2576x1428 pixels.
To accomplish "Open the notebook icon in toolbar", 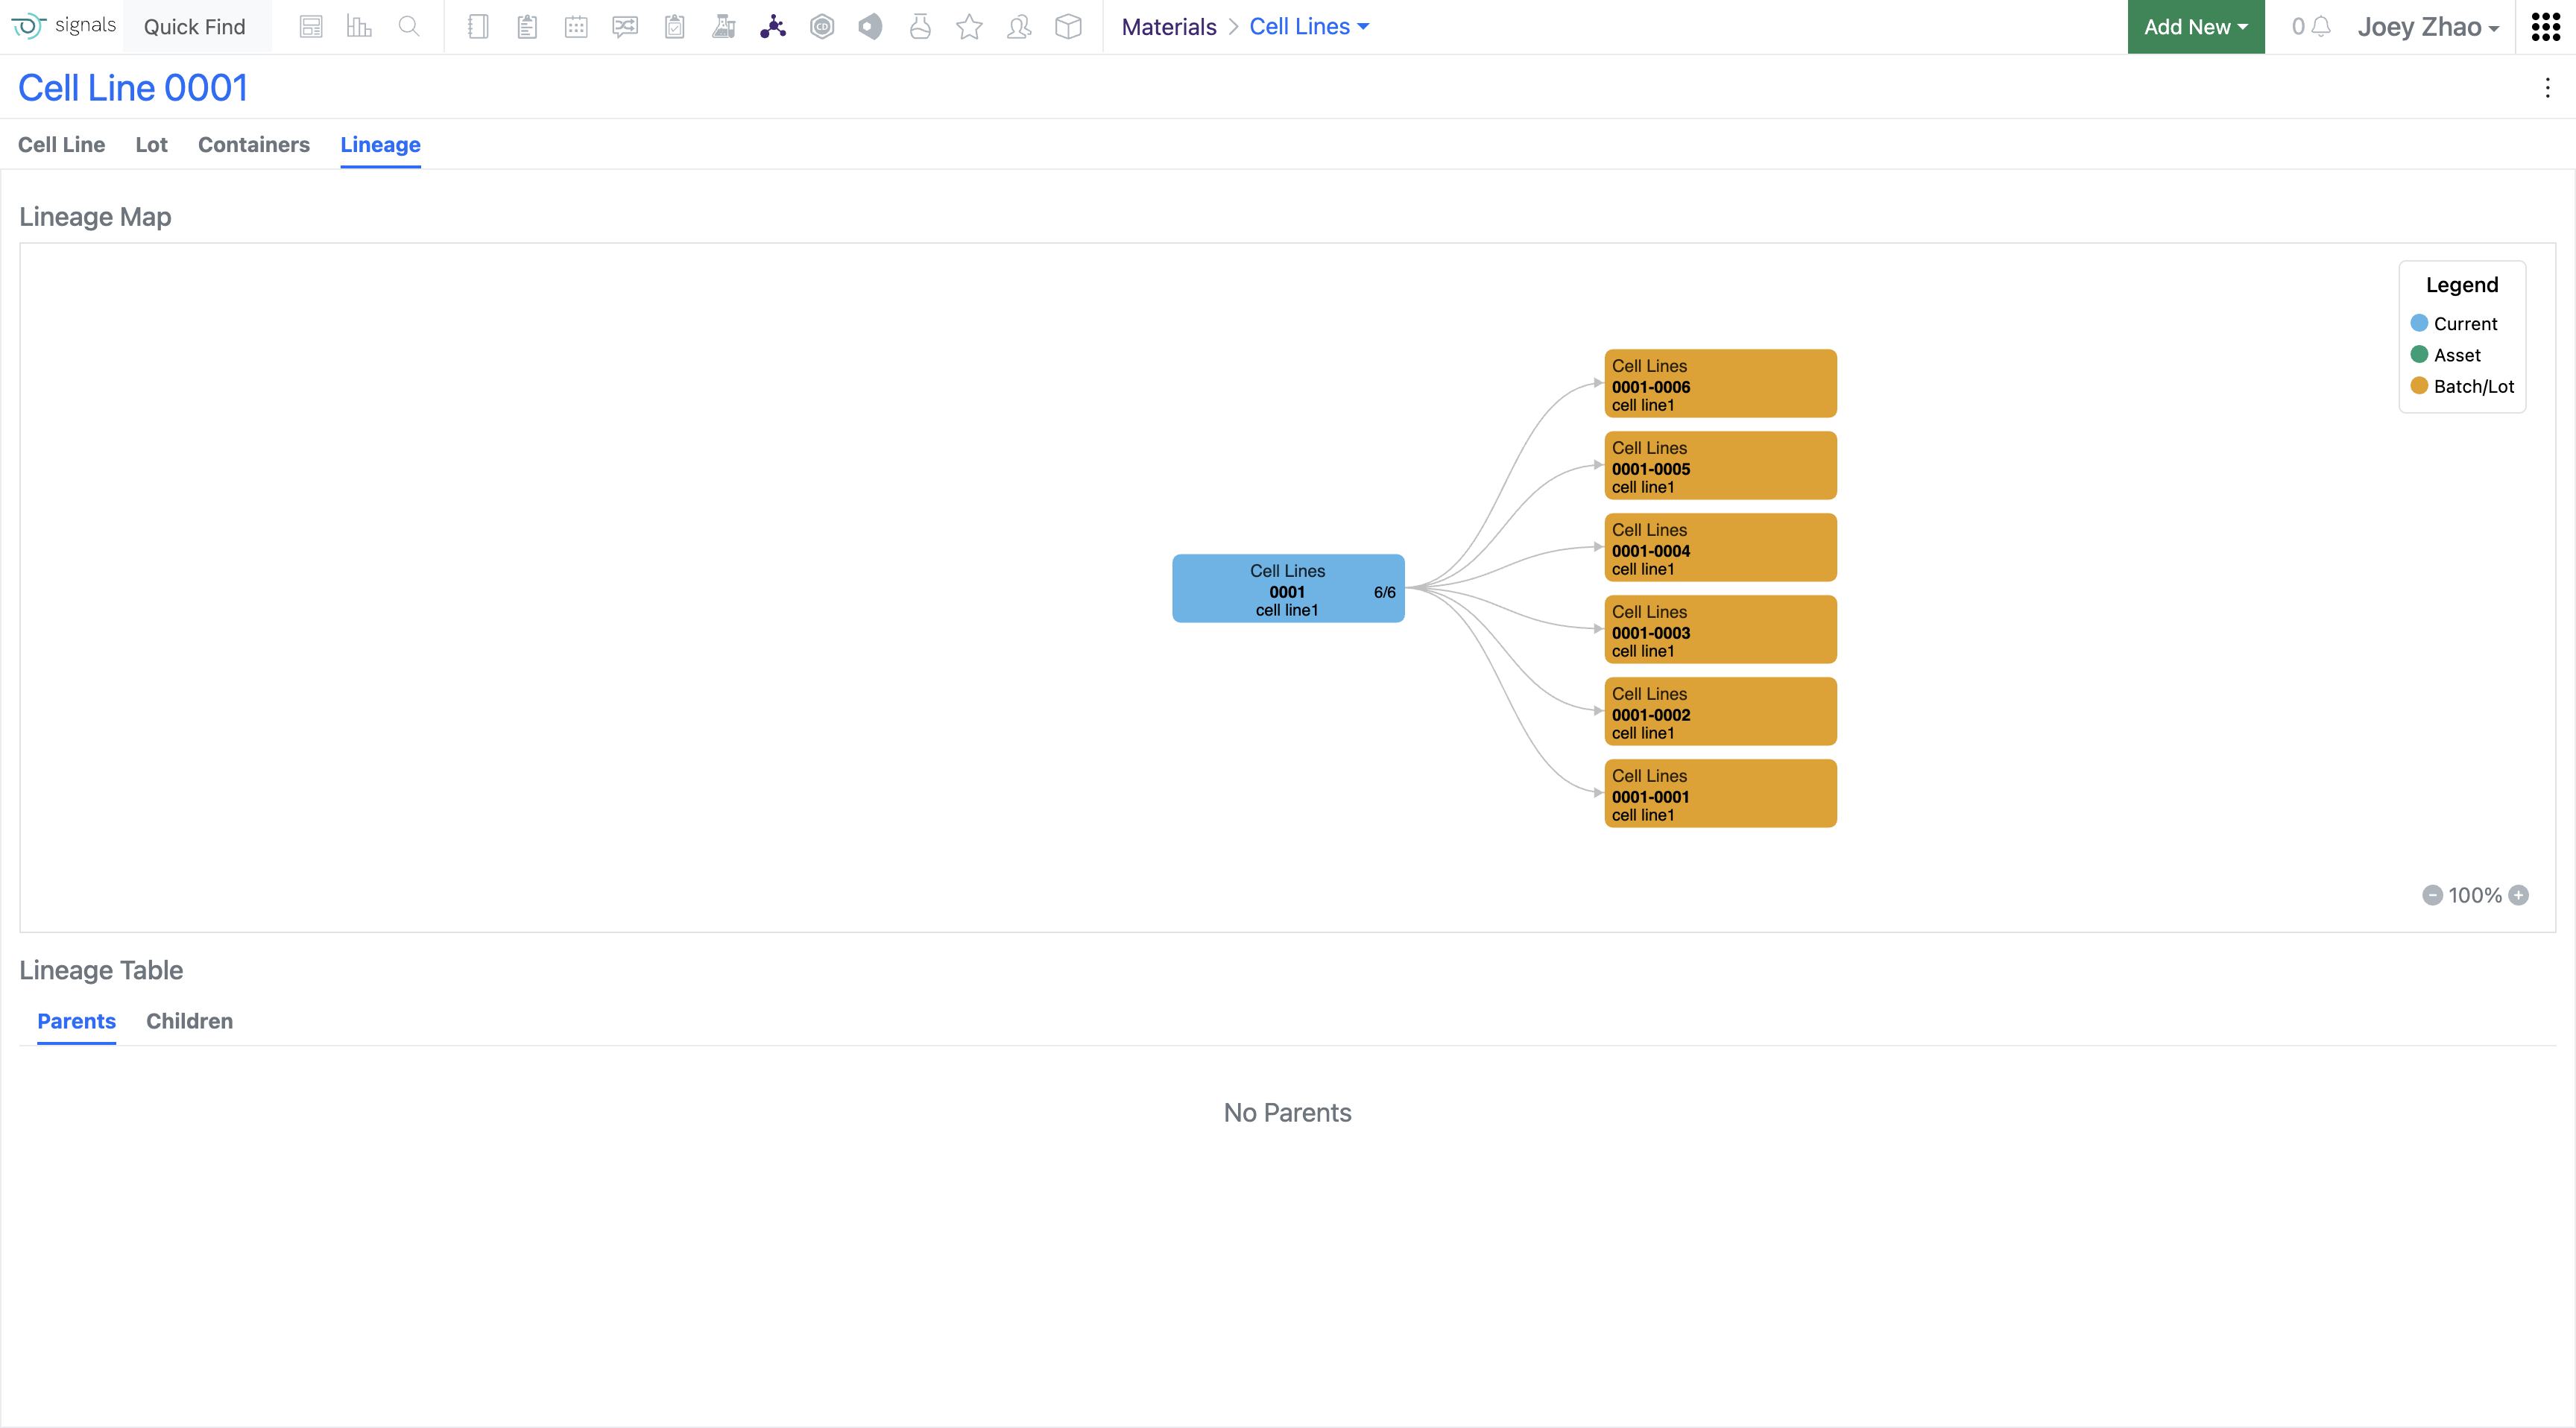I will pyautogui.click(x=478, y=27).
